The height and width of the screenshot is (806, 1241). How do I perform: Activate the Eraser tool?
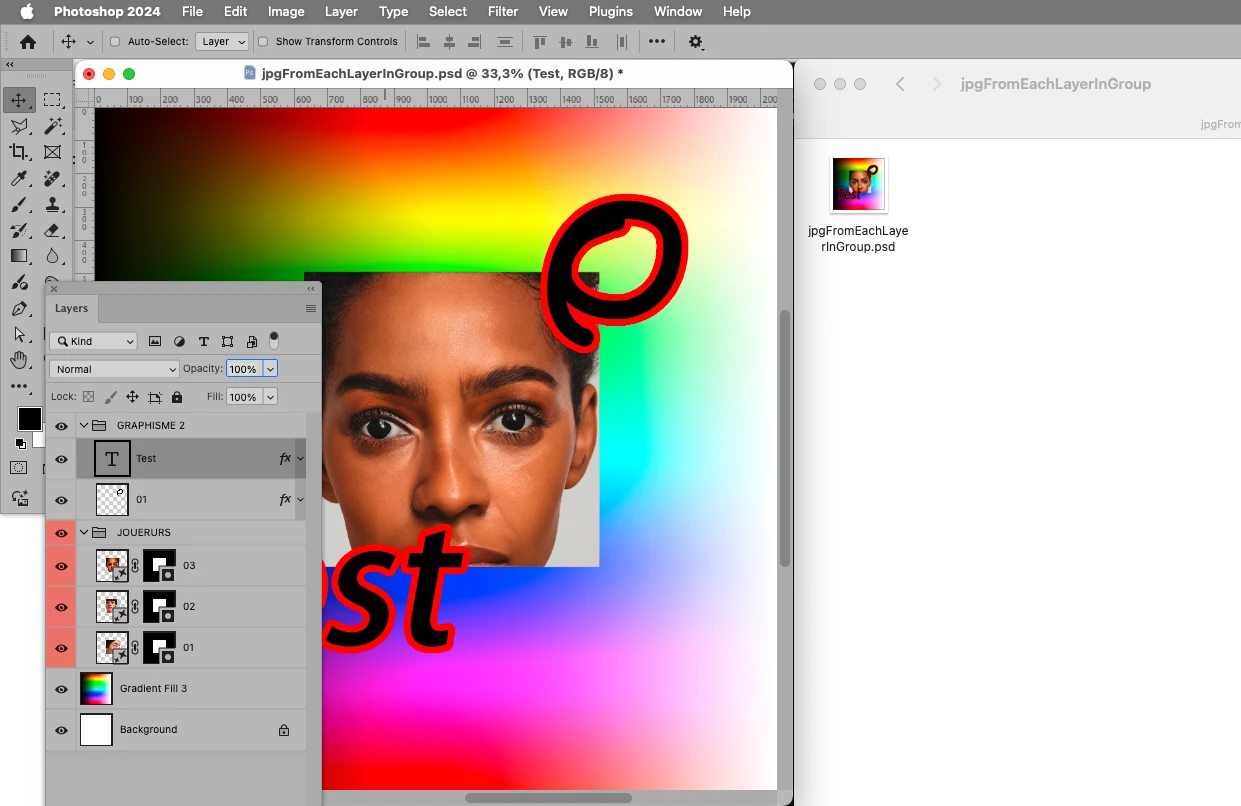[x=53, y=230]
